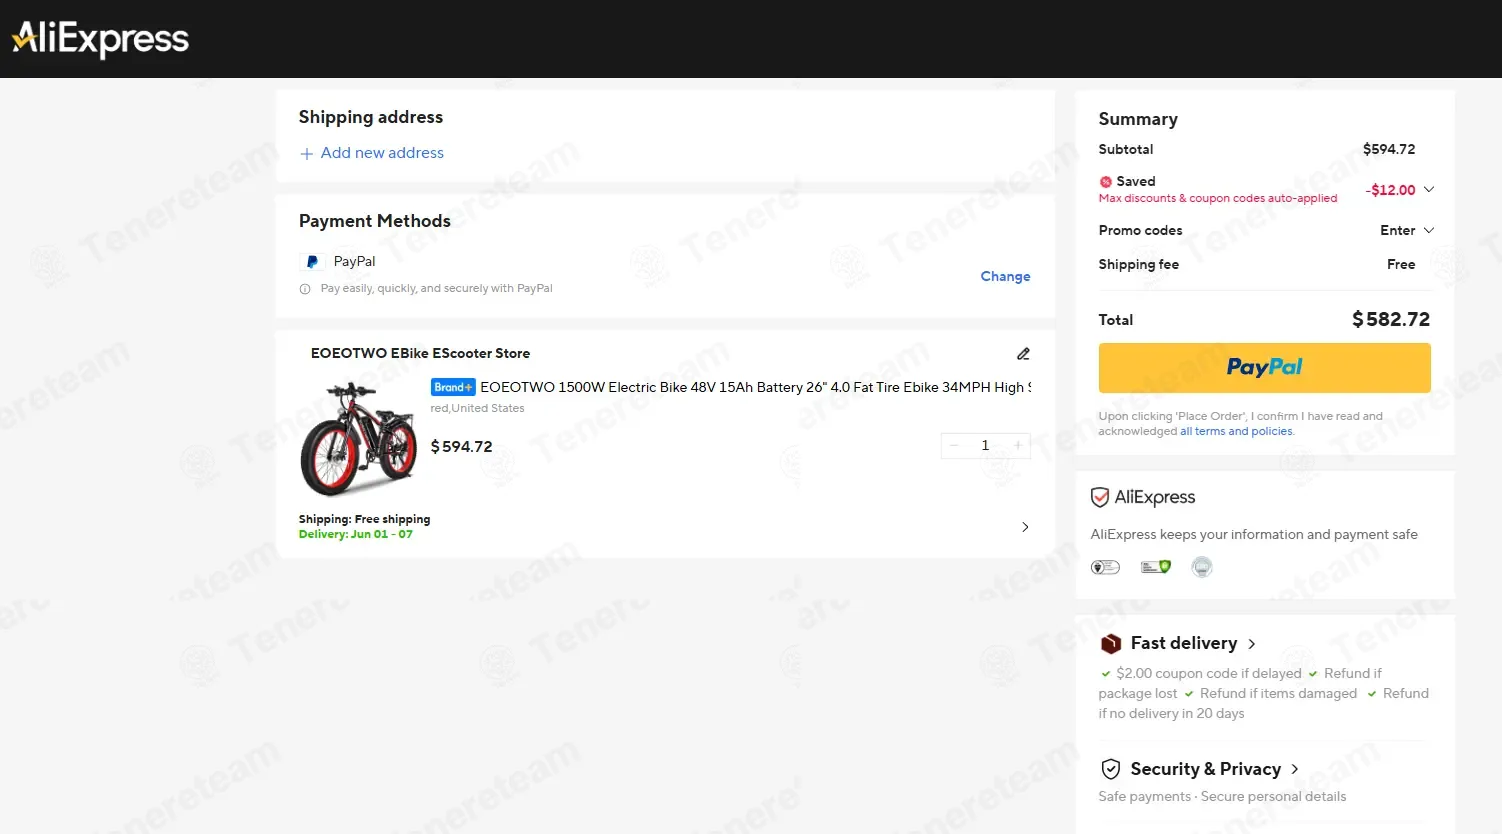The width and height of the screenshot is (1502, 834).
Task: Click the first payment security badge icon
Action: point(1105,567)
